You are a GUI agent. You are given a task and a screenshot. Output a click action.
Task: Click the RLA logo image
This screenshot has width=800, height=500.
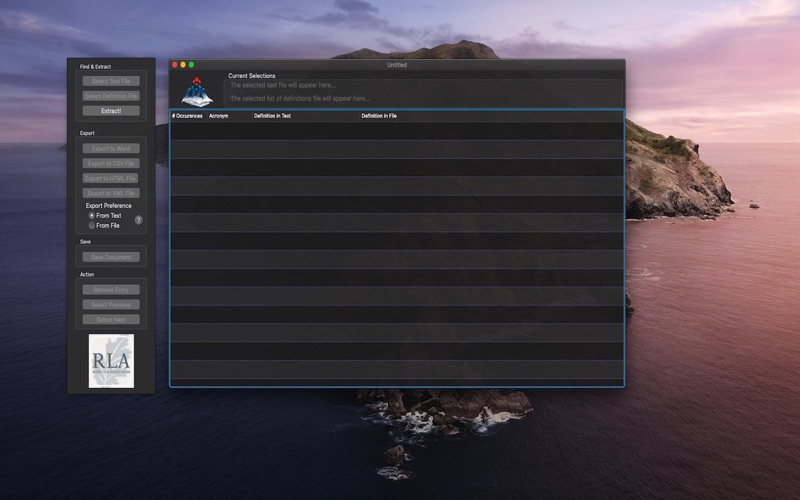tap(111, 361)
